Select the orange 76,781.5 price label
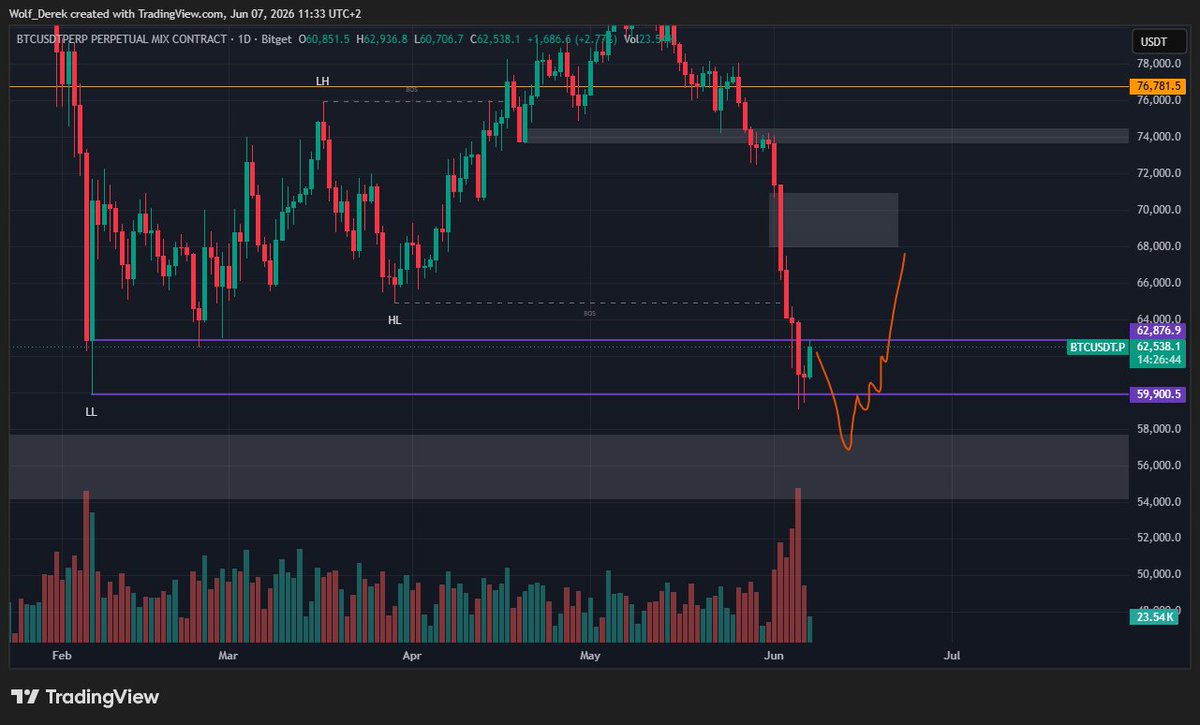Image resolution: width=1200 pixels, height=725 pixels. (1159, 87)
